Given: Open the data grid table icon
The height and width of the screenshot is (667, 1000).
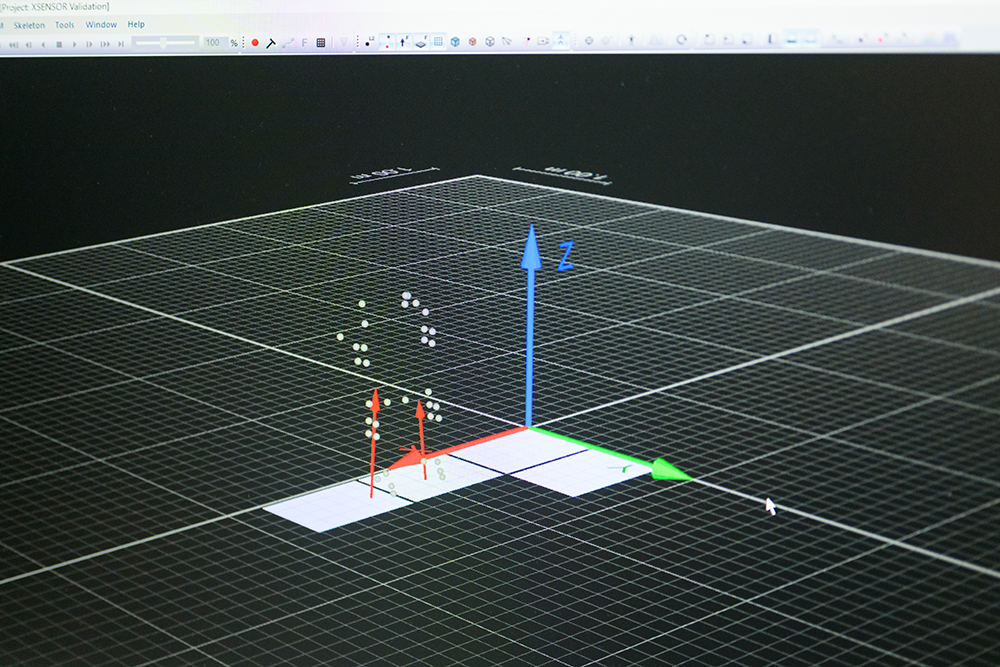Looking at the screenshot, I should (321, 43).
